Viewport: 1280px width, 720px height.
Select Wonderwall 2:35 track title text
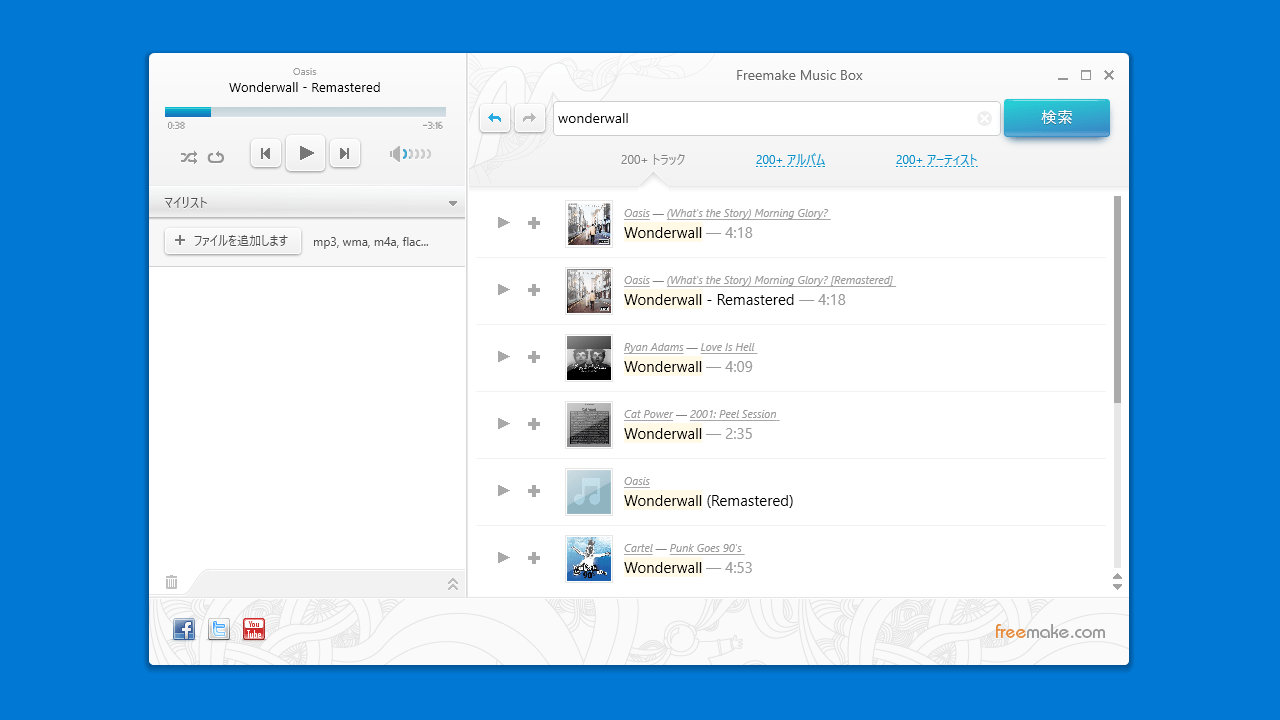(663, 434)
